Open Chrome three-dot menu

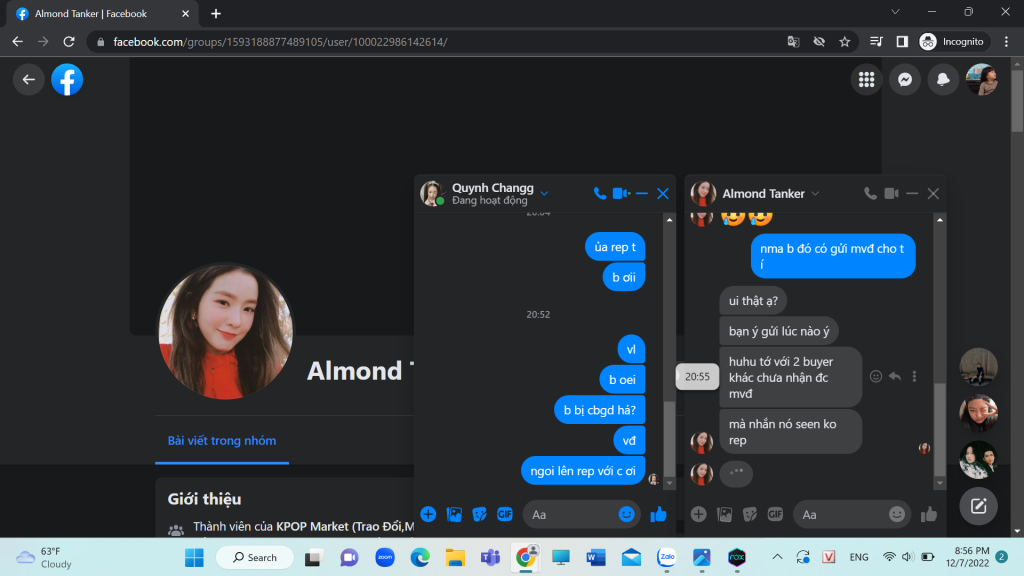coord(1006,42)
